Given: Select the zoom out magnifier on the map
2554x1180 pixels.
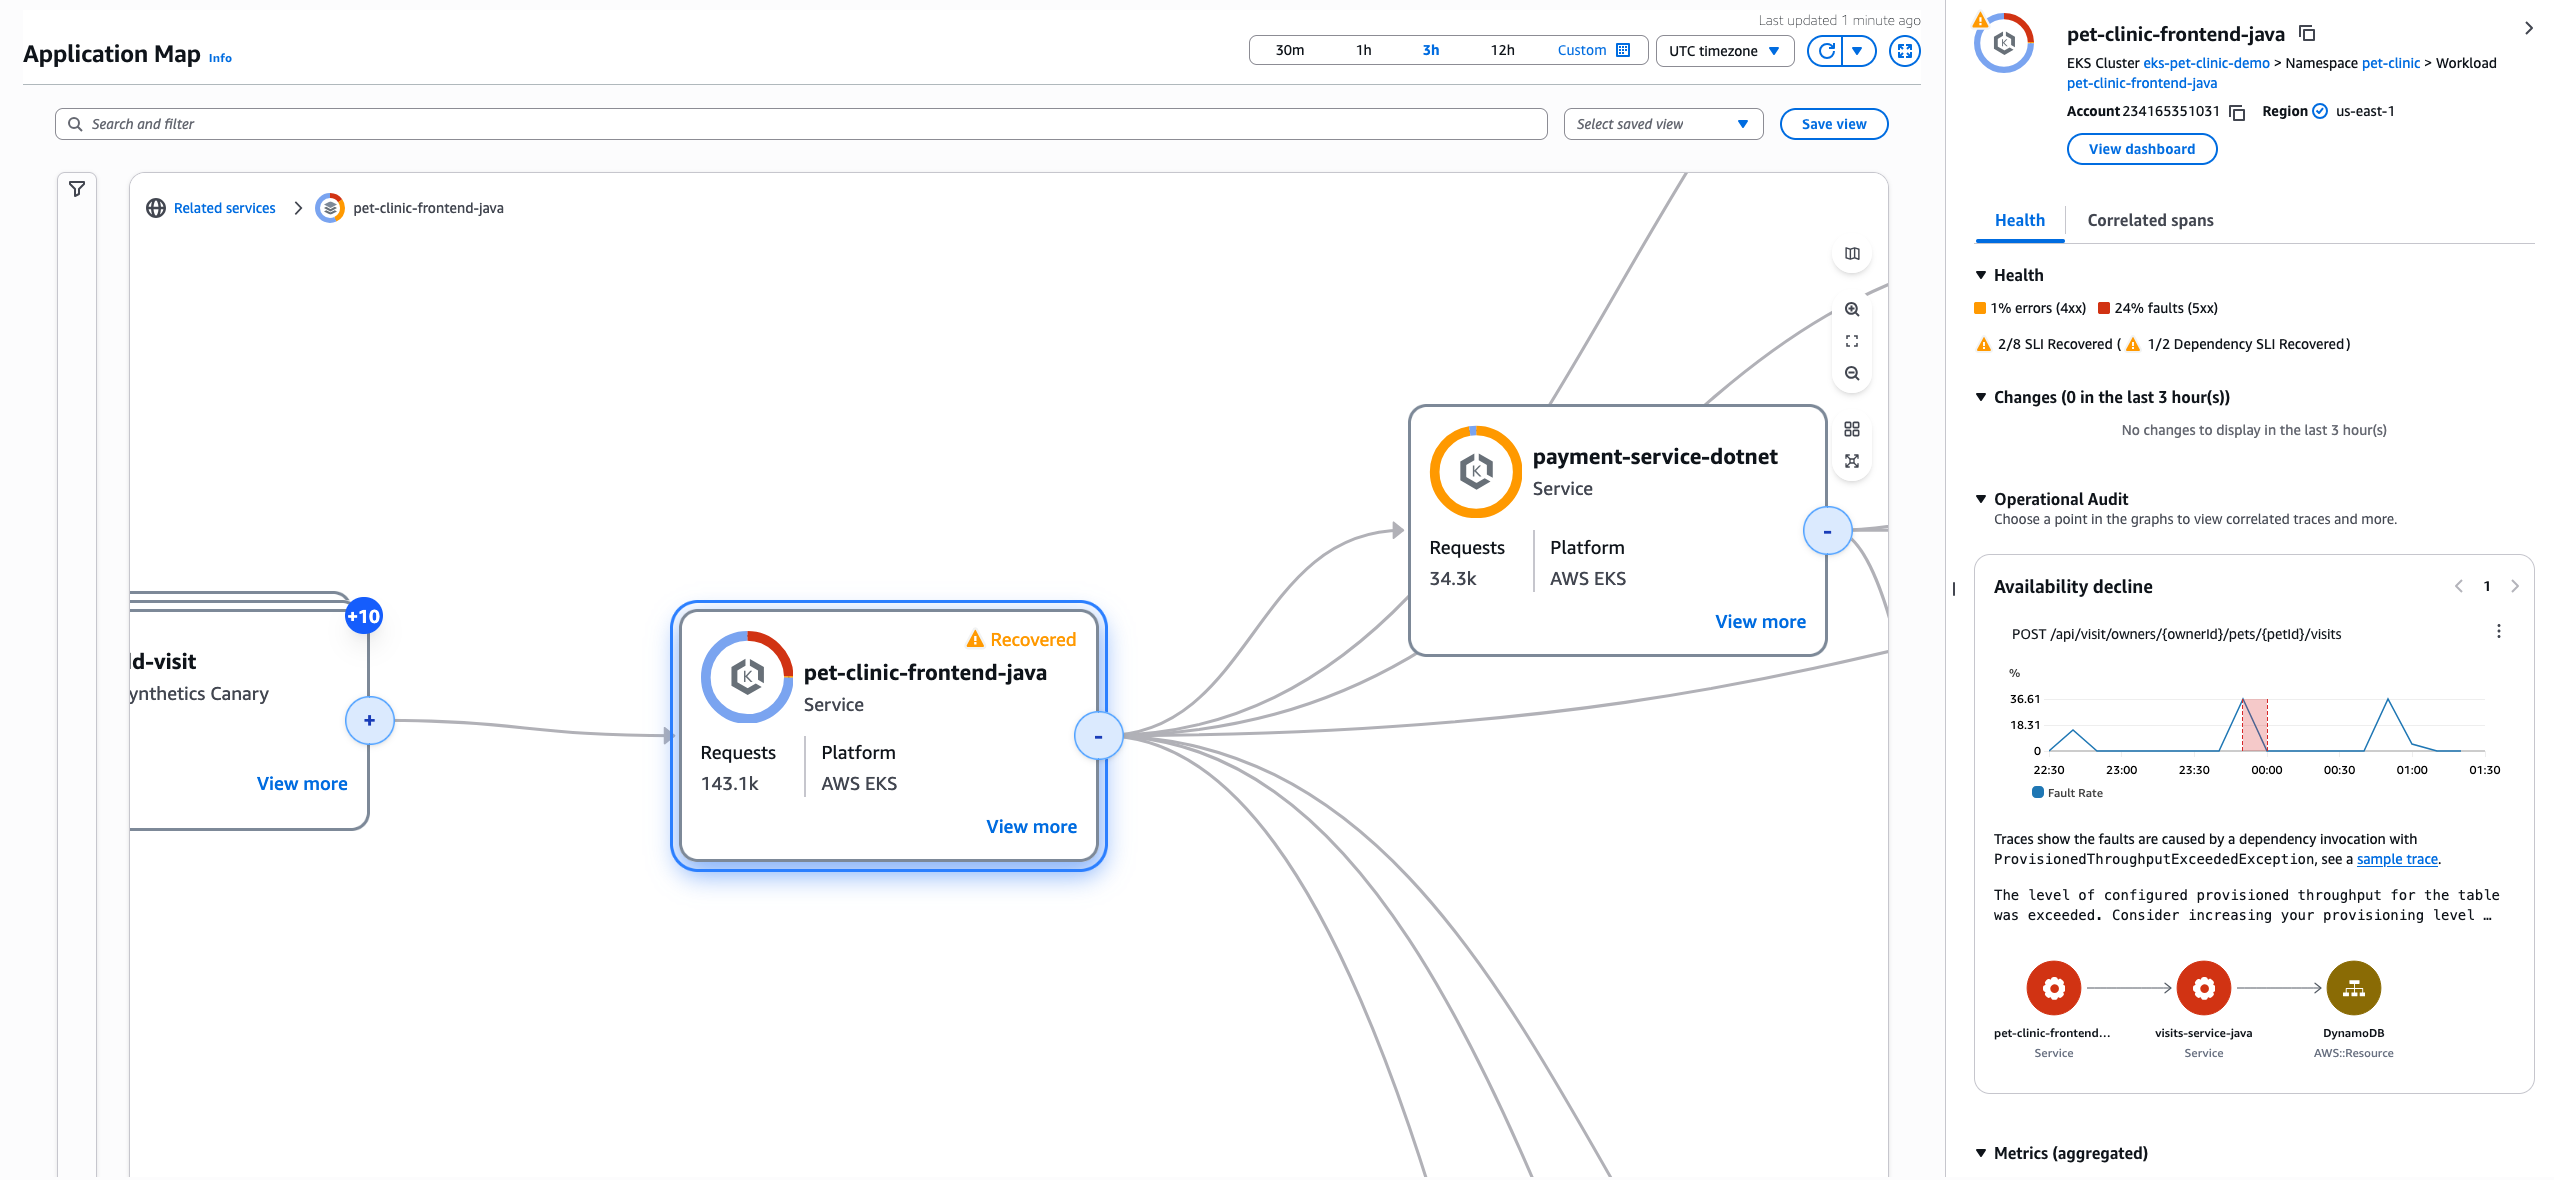Looking at the screenshot, I should 1852,373.
